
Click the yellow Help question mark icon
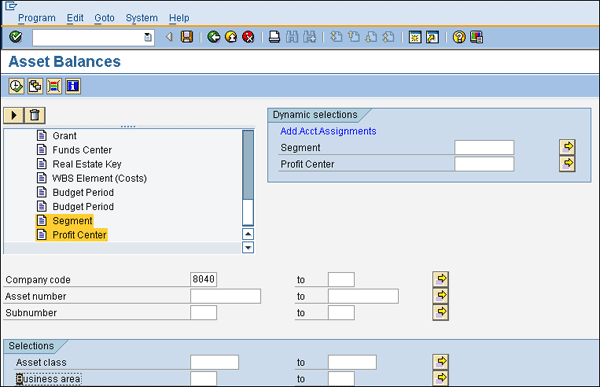[459, 37]
